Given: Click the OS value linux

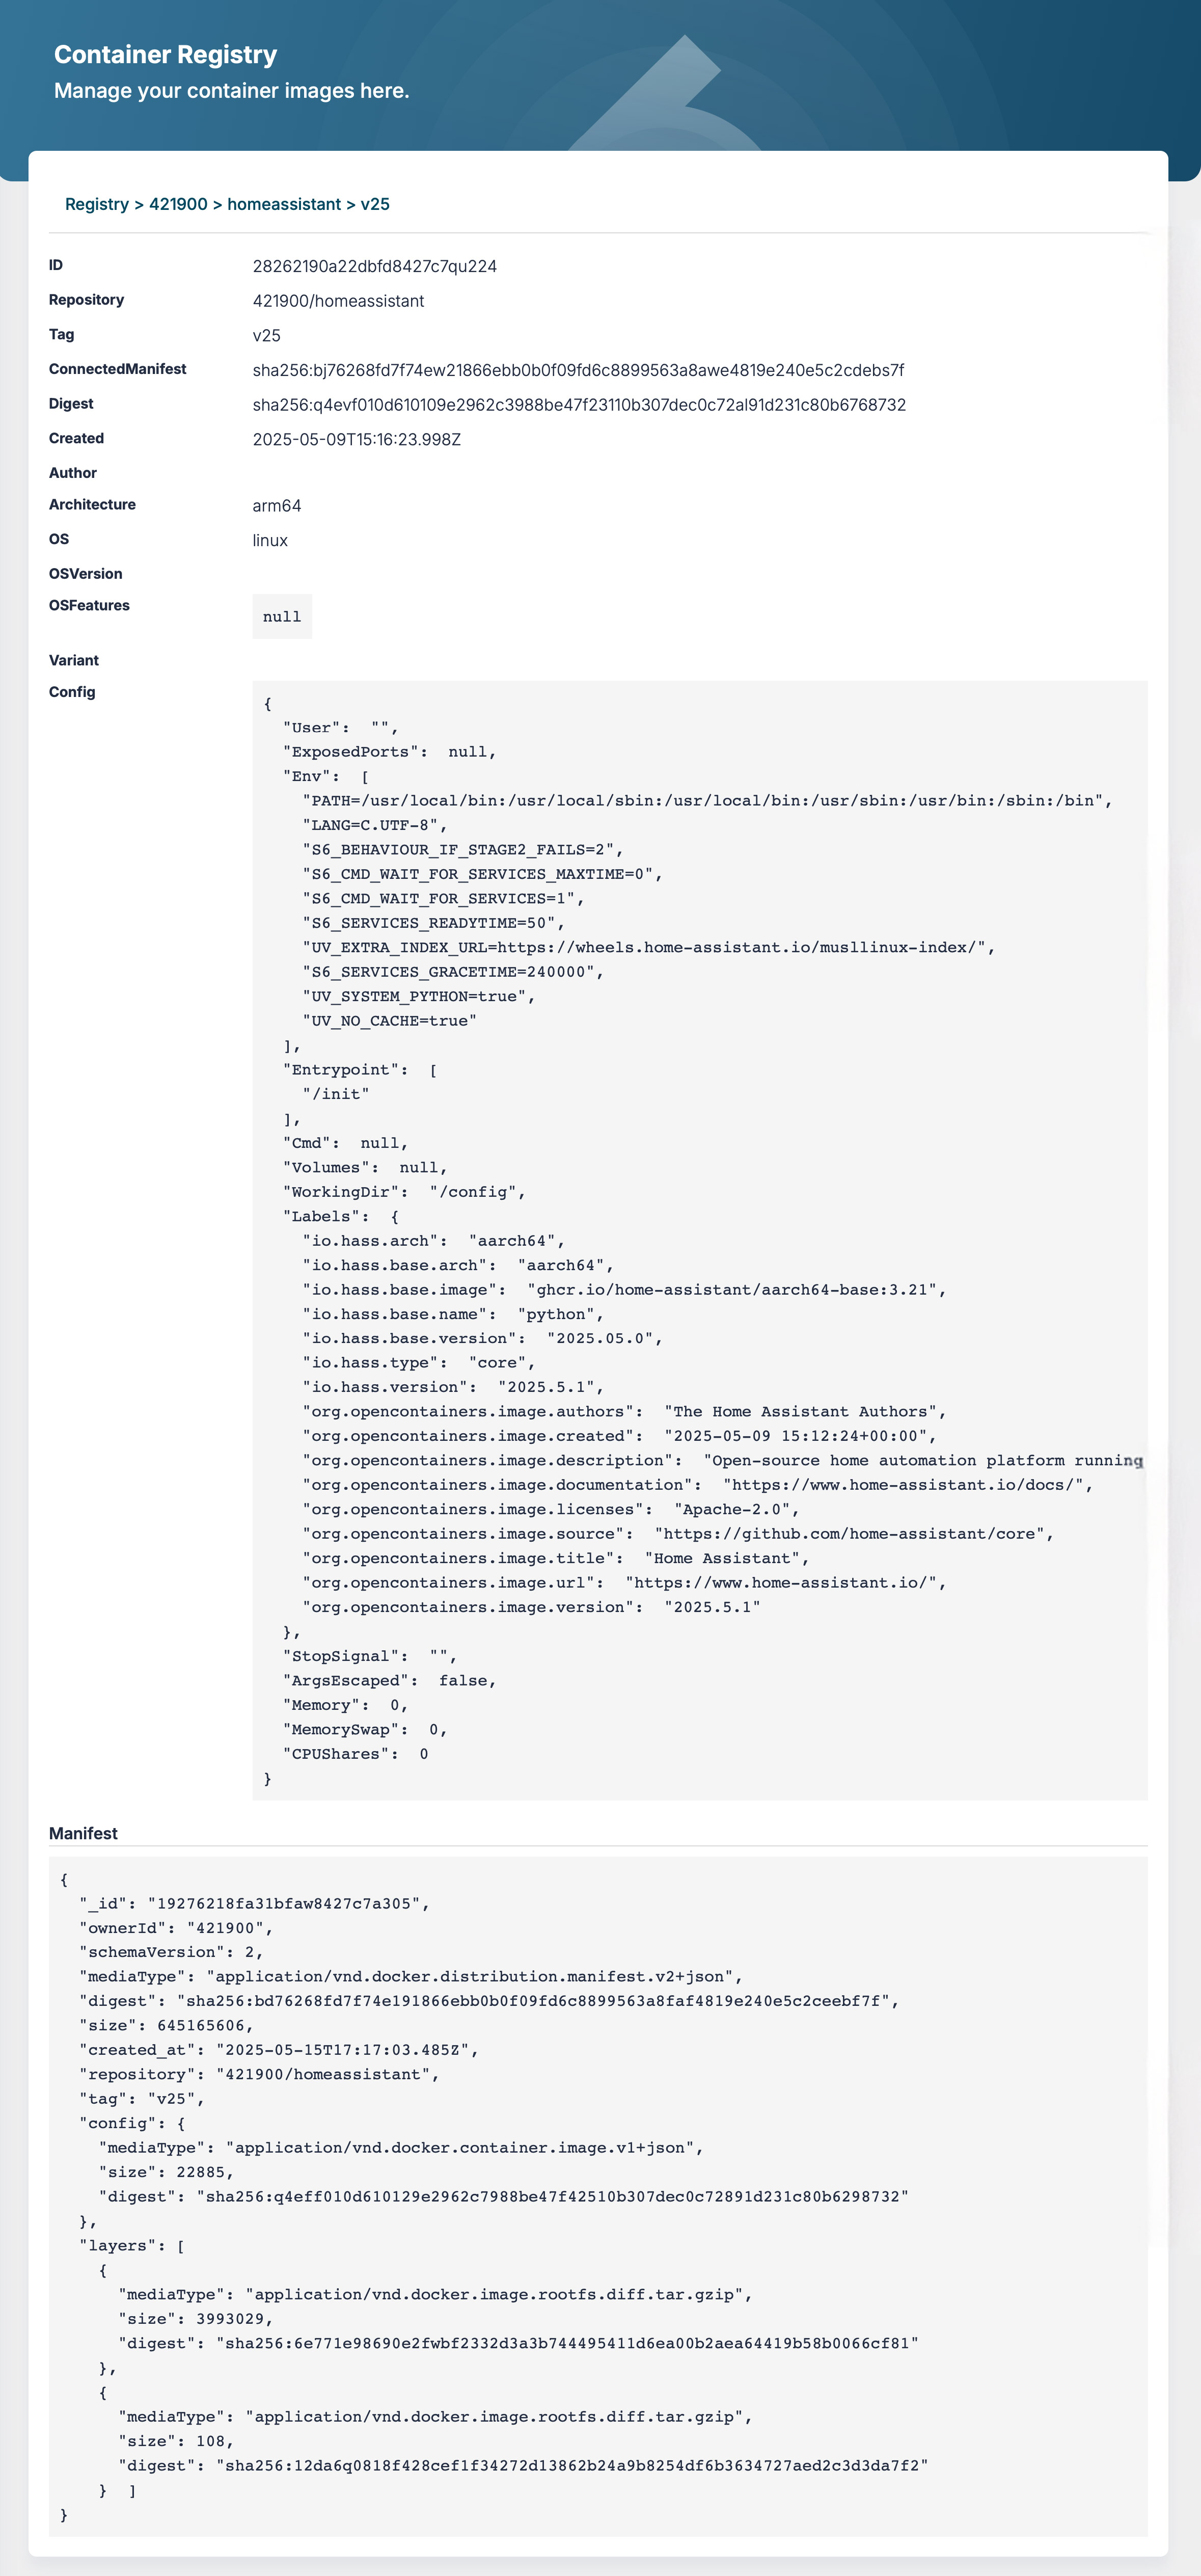Looking at the screenshot, I should click(270, 541).
